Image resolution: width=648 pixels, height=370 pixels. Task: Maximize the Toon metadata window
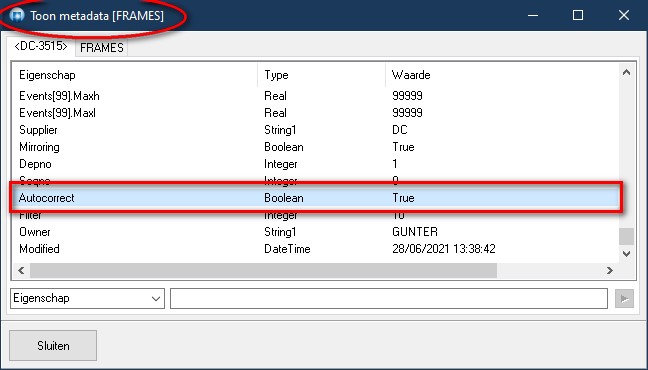coord(578,15)
